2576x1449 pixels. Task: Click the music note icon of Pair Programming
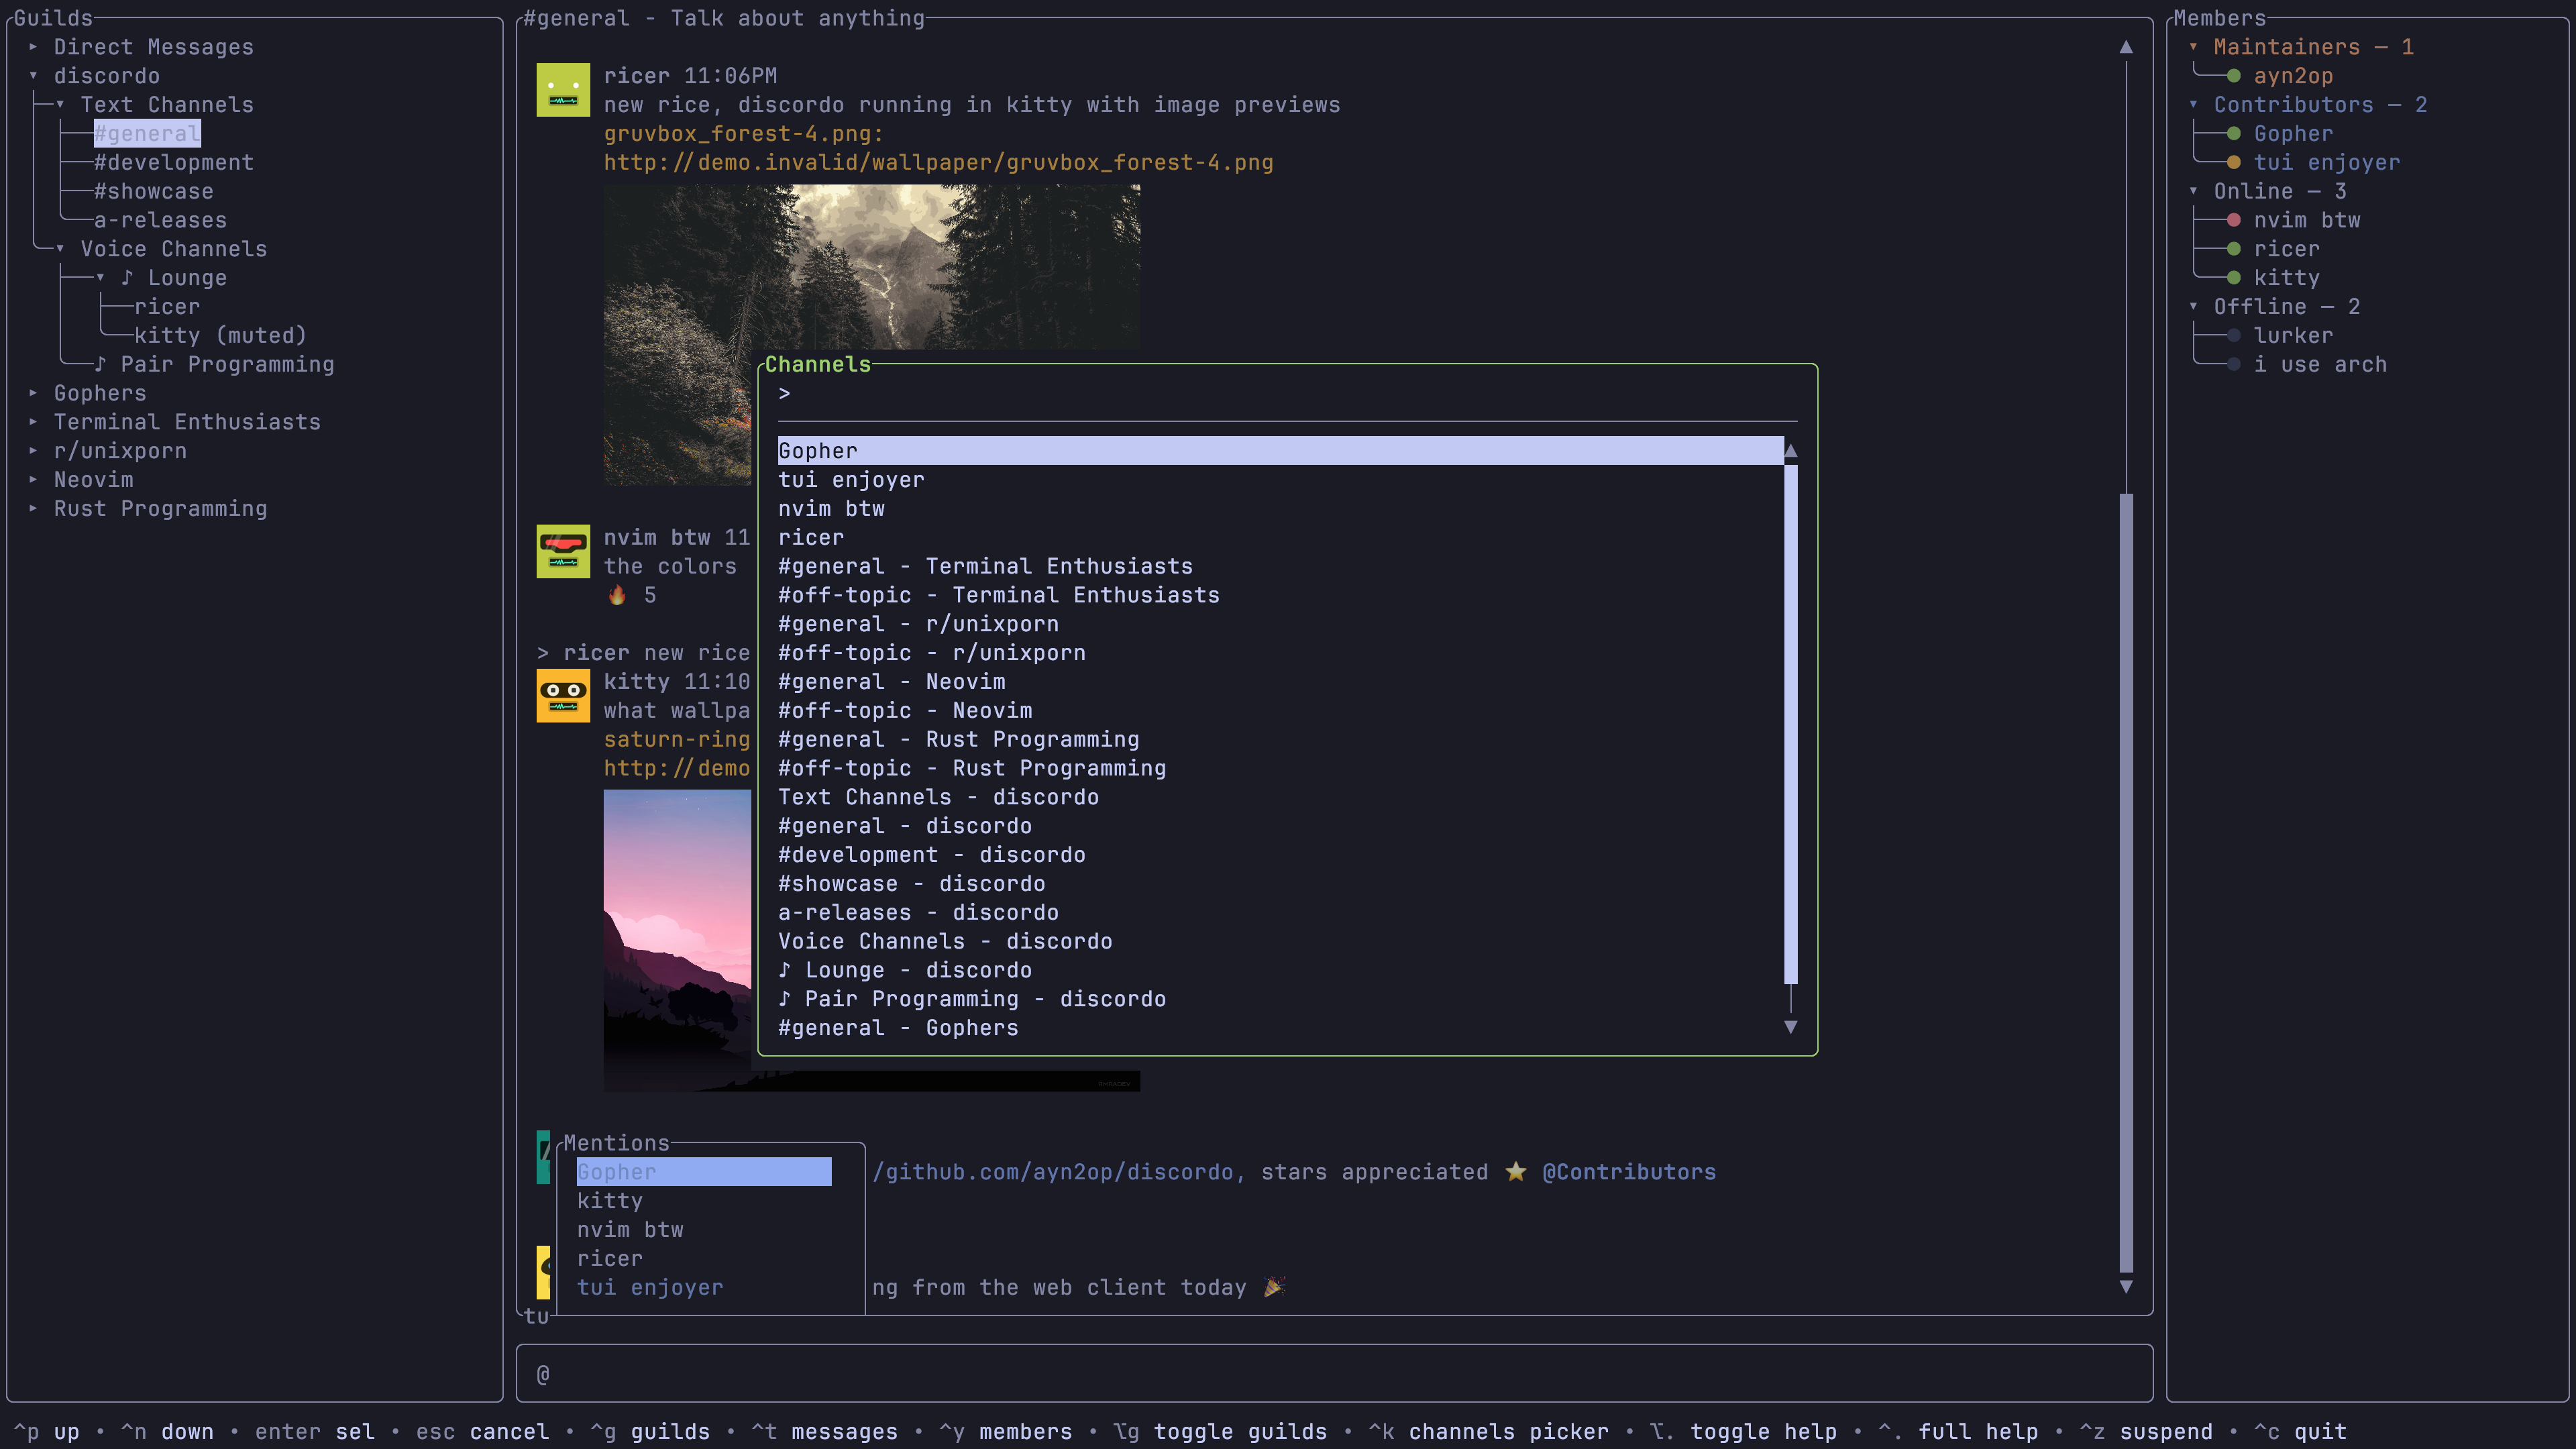(x=100, y=364)
